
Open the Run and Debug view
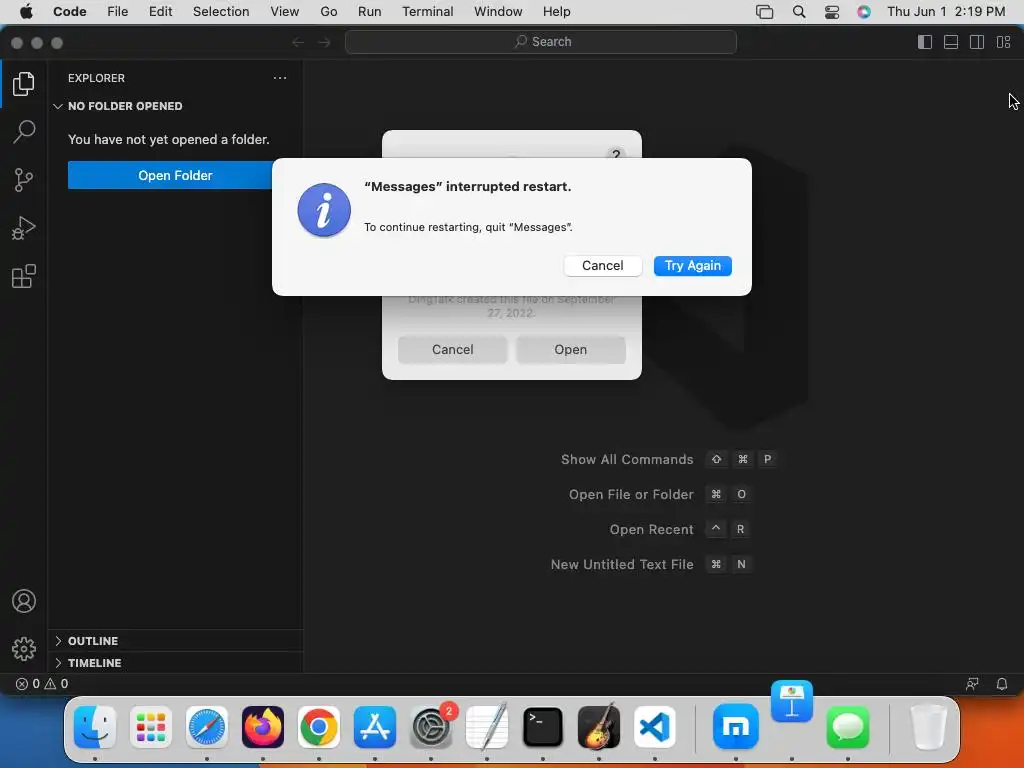pos(24,228)
